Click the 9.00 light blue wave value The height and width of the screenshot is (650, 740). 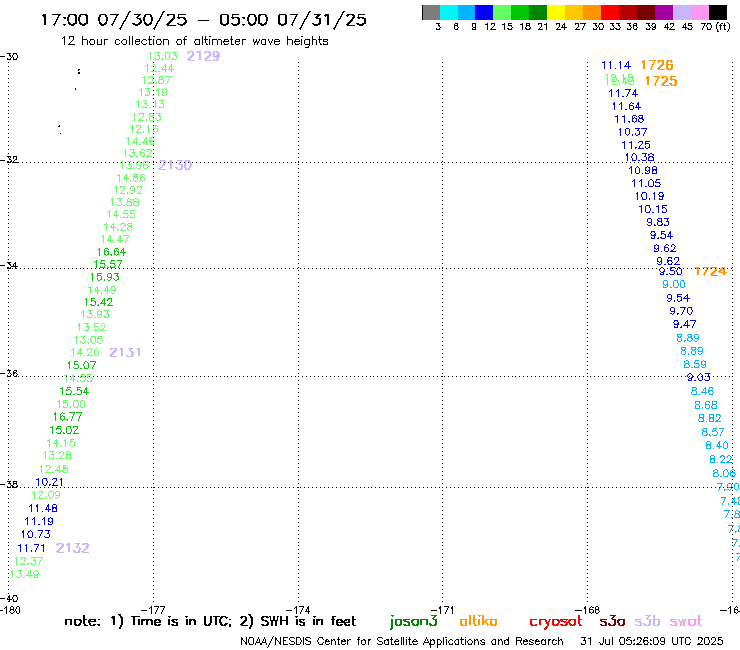[674, 284]
